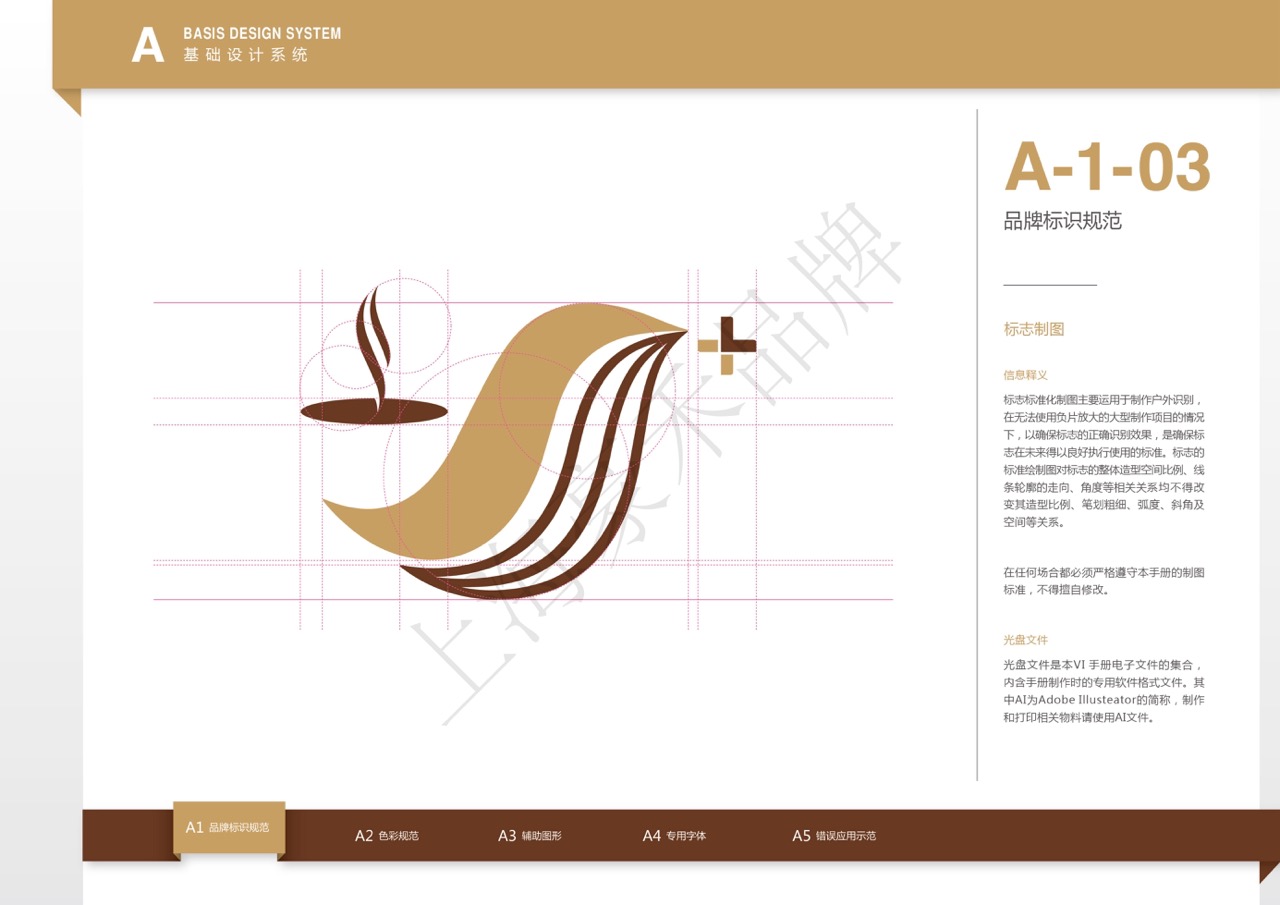Select the A4 专用字体 tab
This screenshot has width=1280, height=905.
673,836
